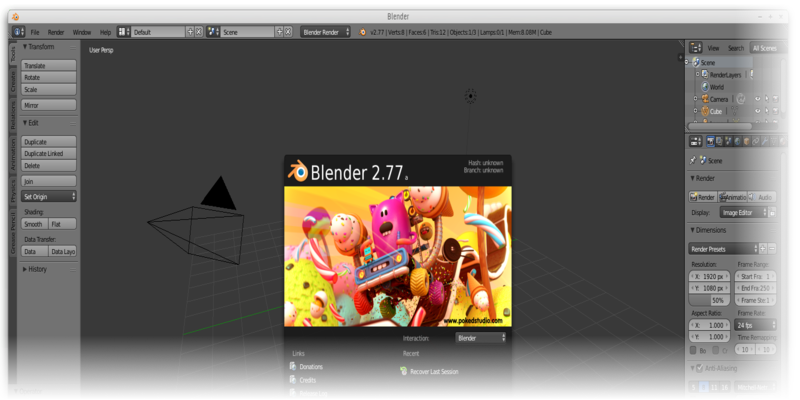Click the Duplicate Linked button
The height and width of the screenshot is (400, 800).
49,154
